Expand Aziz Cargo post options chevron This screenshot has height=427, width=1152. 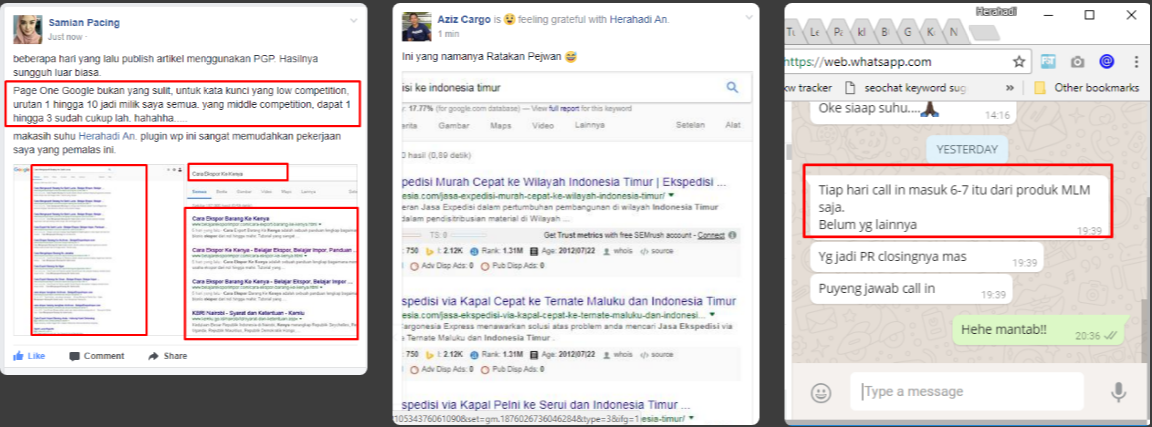745,20
